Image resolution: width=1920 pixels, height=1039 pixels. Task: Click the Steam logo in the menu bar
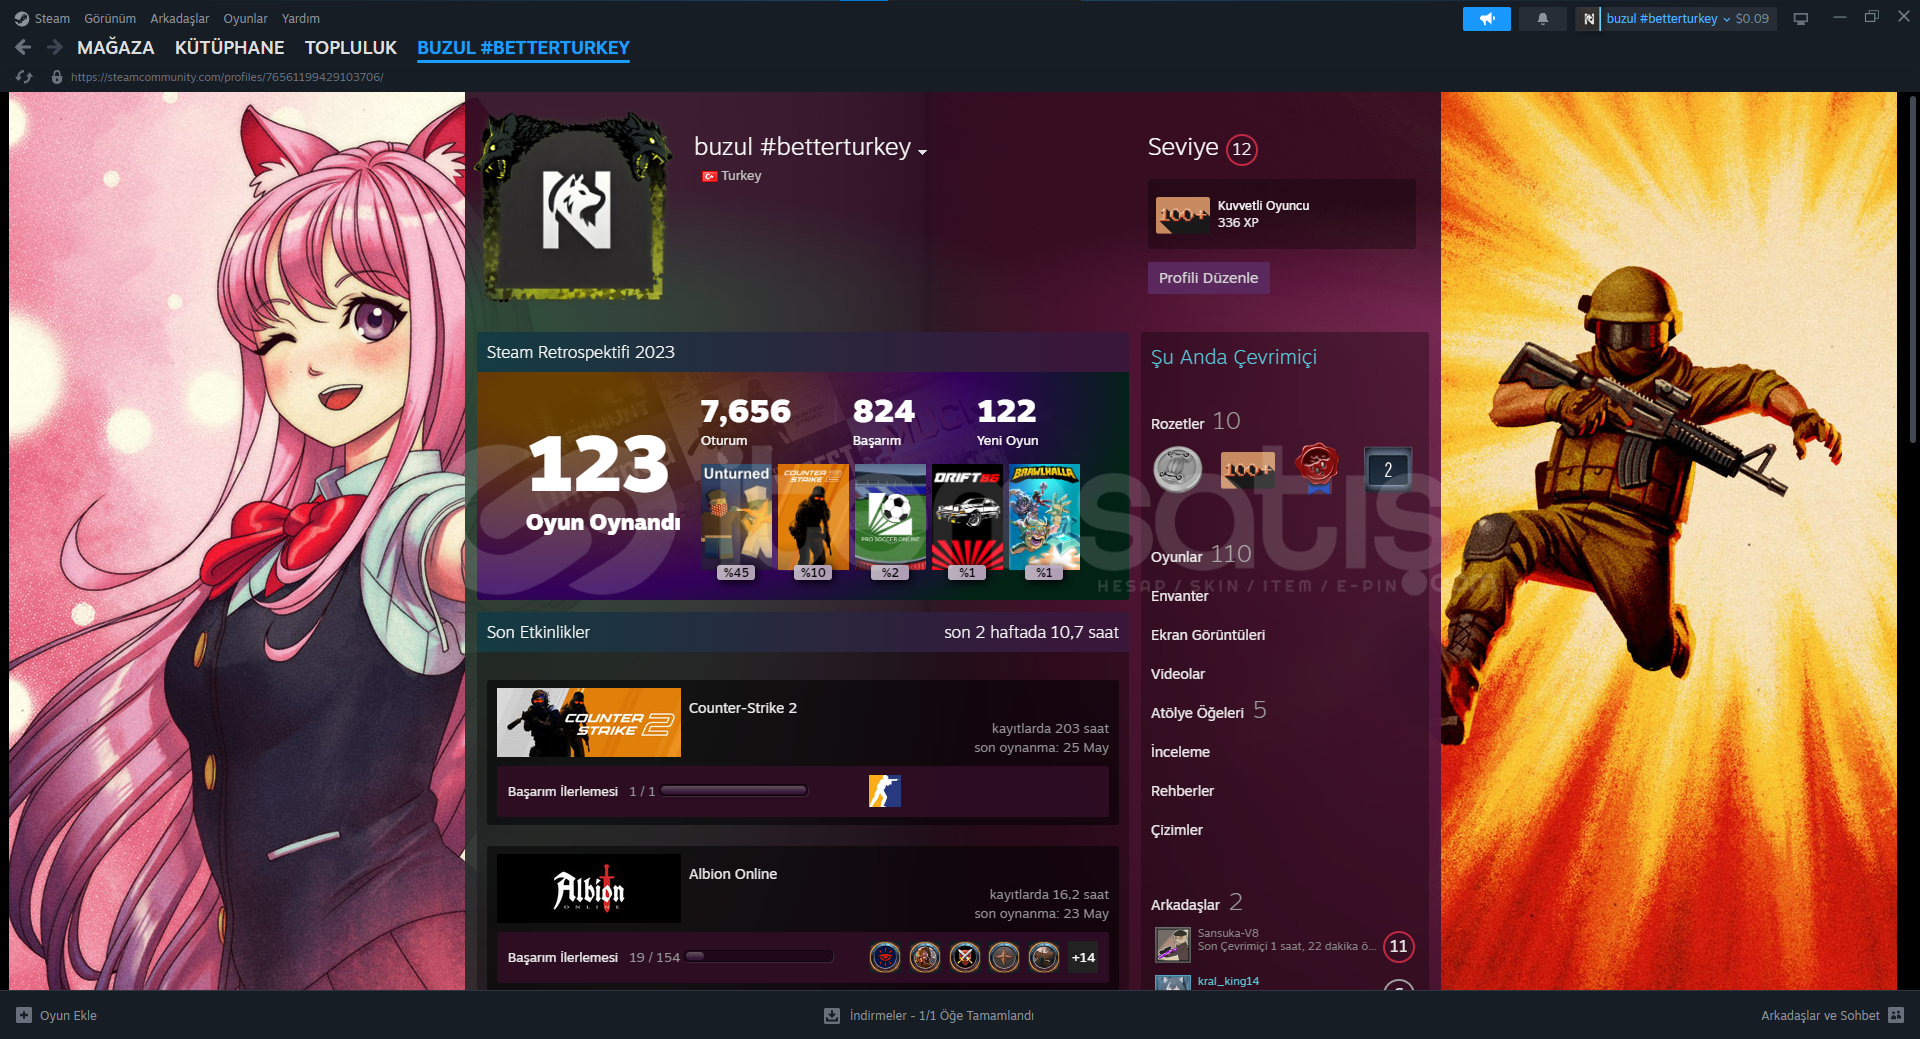[21, 18]
